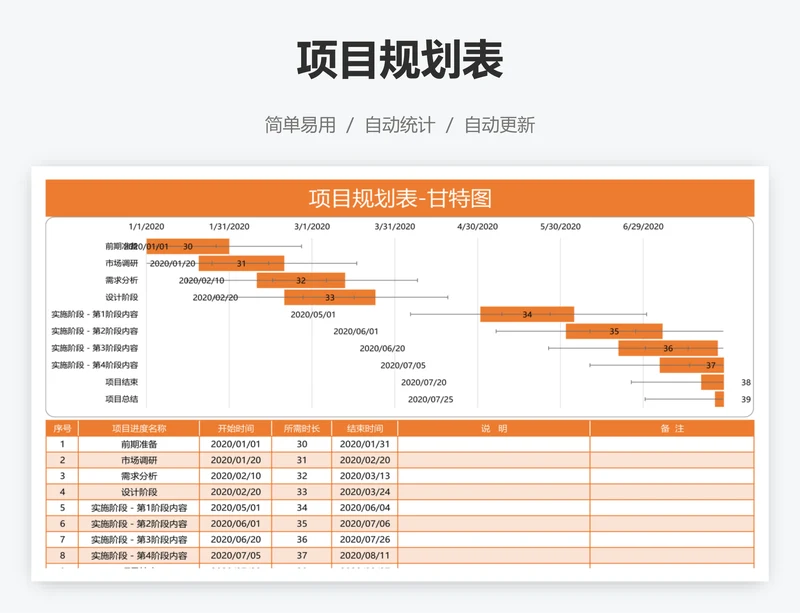Click the end time cell 2020/03/24
Image resolution: width=800 pixels, height=613 pixels.
point(365,492)
